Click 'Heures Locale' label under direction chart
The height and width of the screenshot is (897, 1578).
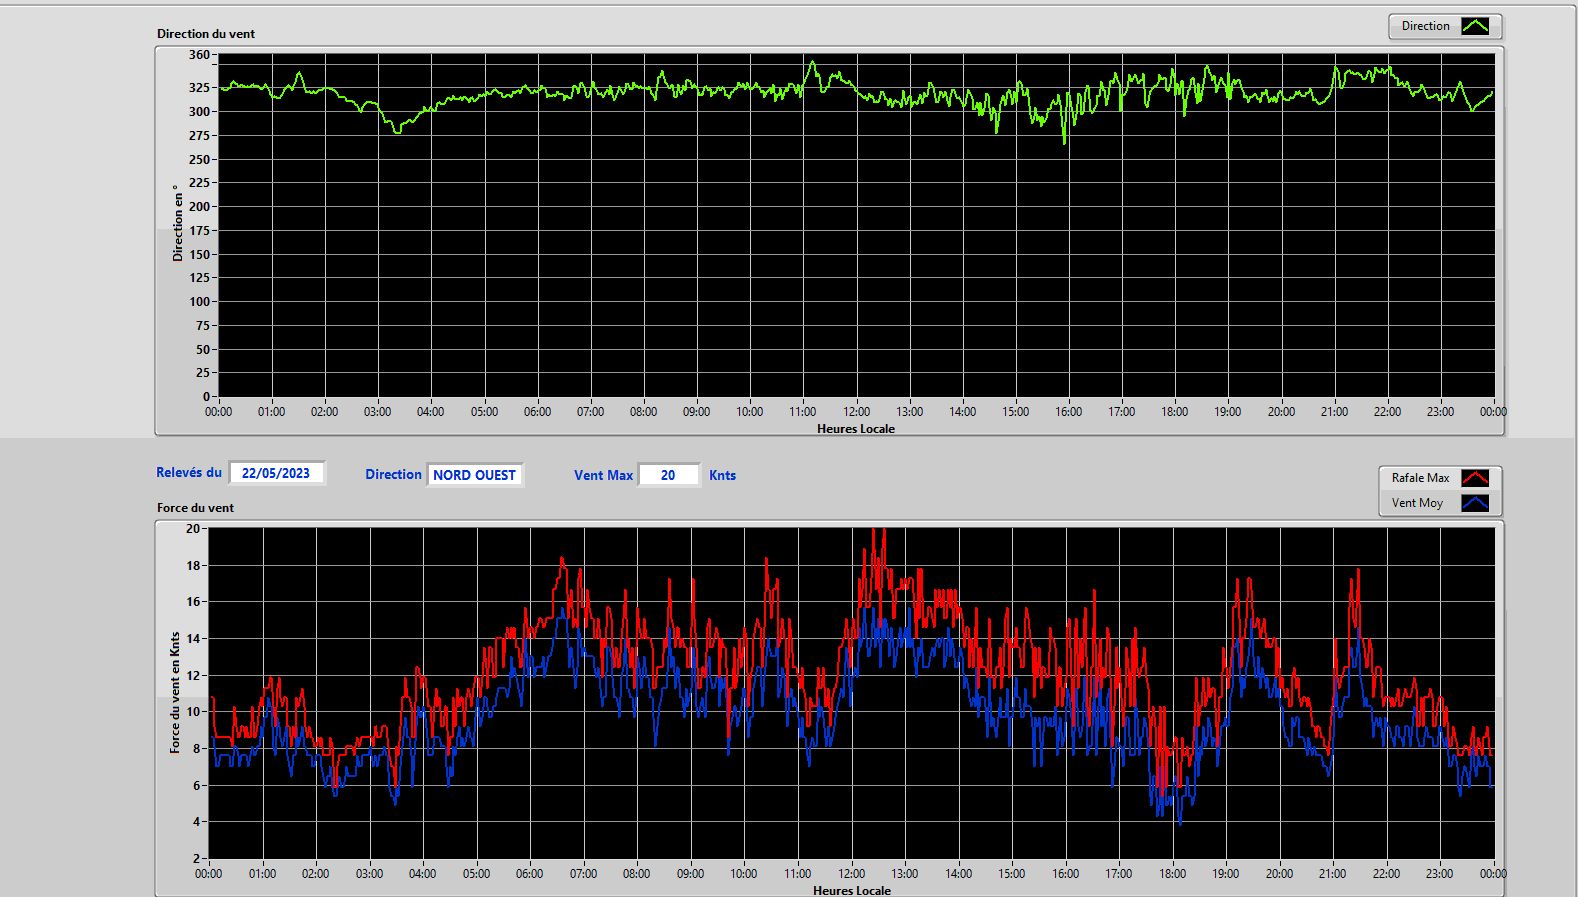click(x=856, y=429)
